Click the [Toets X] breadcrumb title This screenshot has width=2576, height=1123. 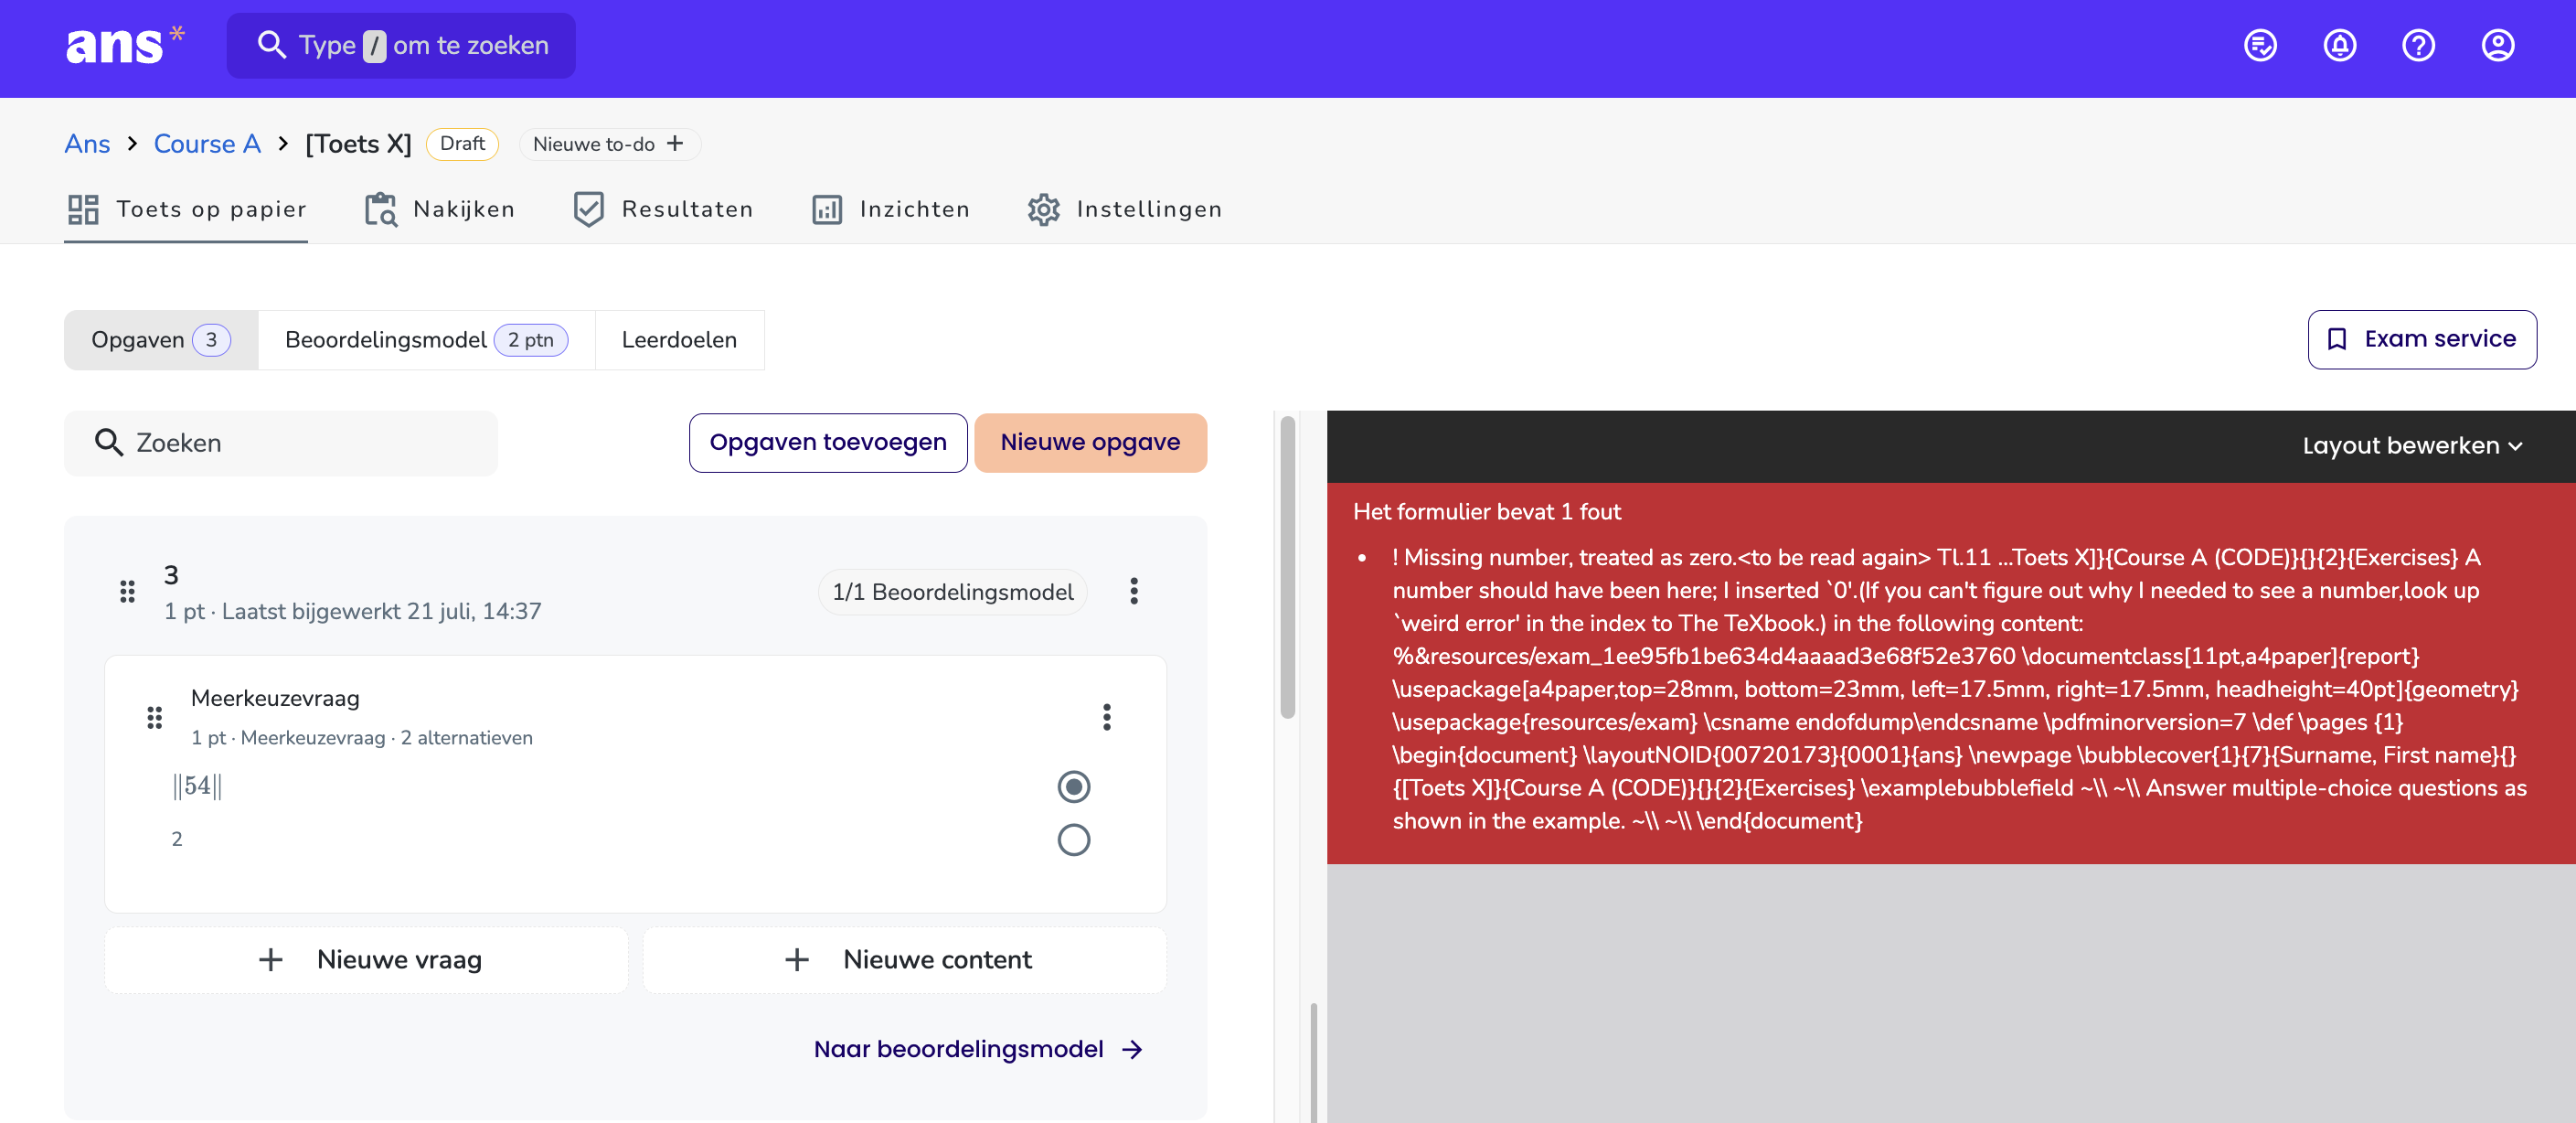[358, 144]
